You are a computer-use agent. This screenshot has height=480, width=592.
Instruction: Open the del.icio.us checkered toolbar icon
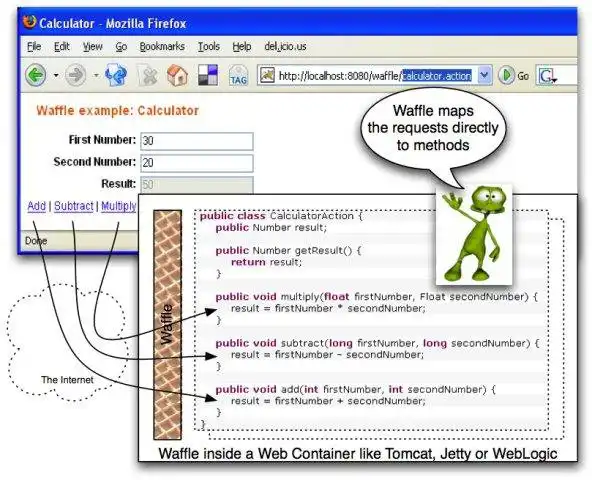208,74
